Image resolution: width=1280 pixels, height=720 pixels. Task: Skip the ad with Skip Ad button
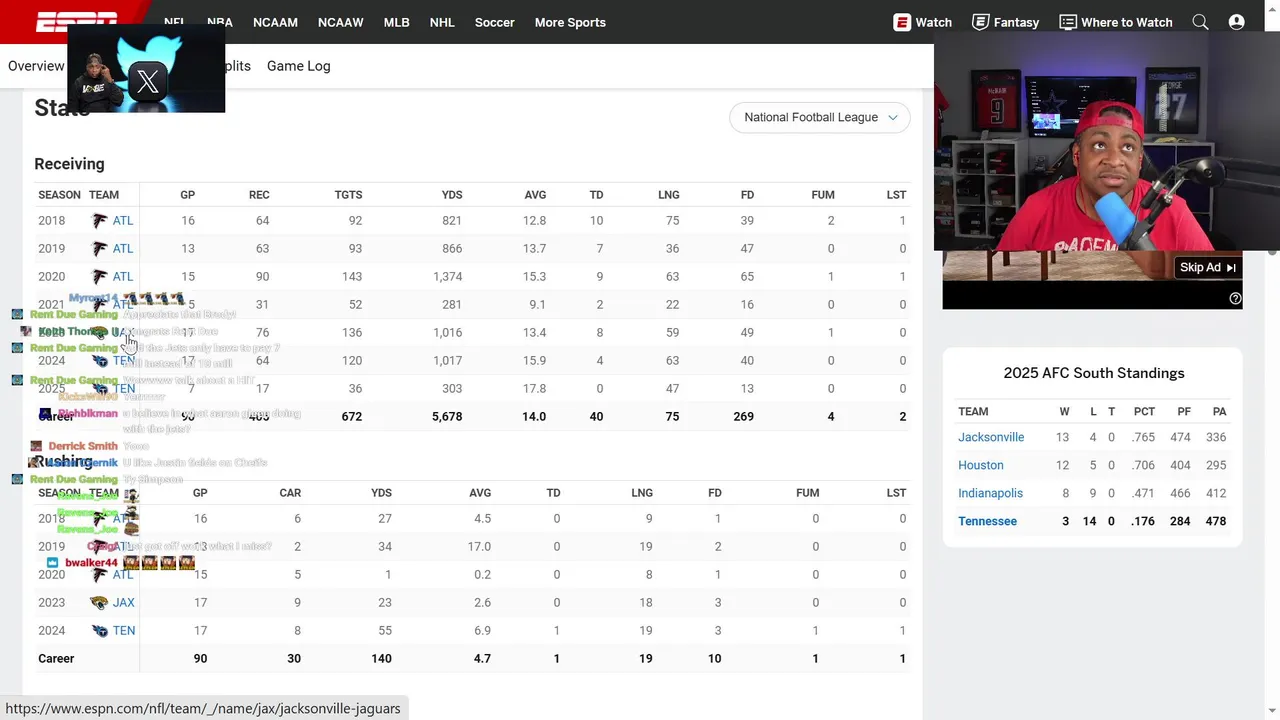coord(1208,267)
